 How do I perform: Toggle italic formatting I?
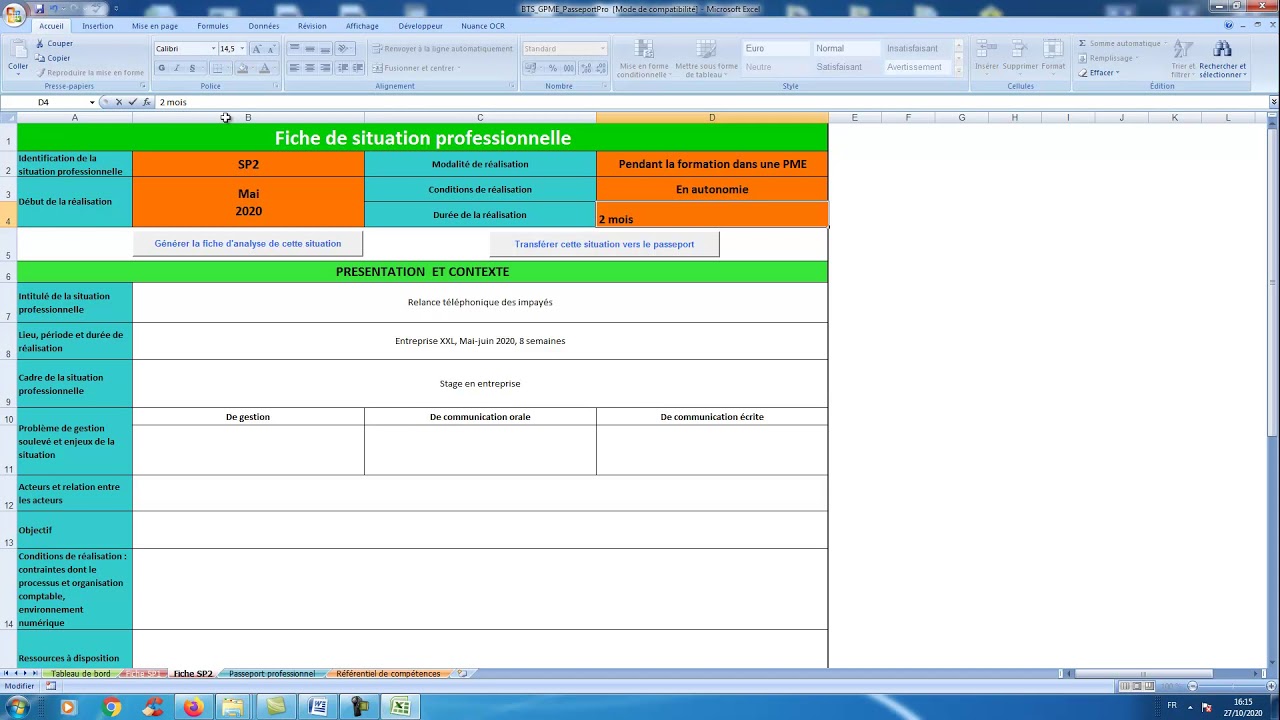point(177,68)
